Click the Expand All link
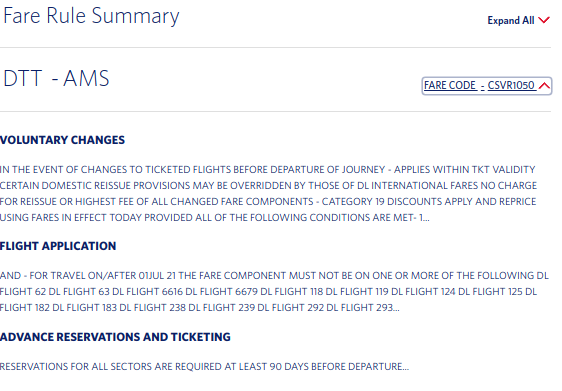The height and width of the screenshot is (391, 562). (x=518, y=20)
